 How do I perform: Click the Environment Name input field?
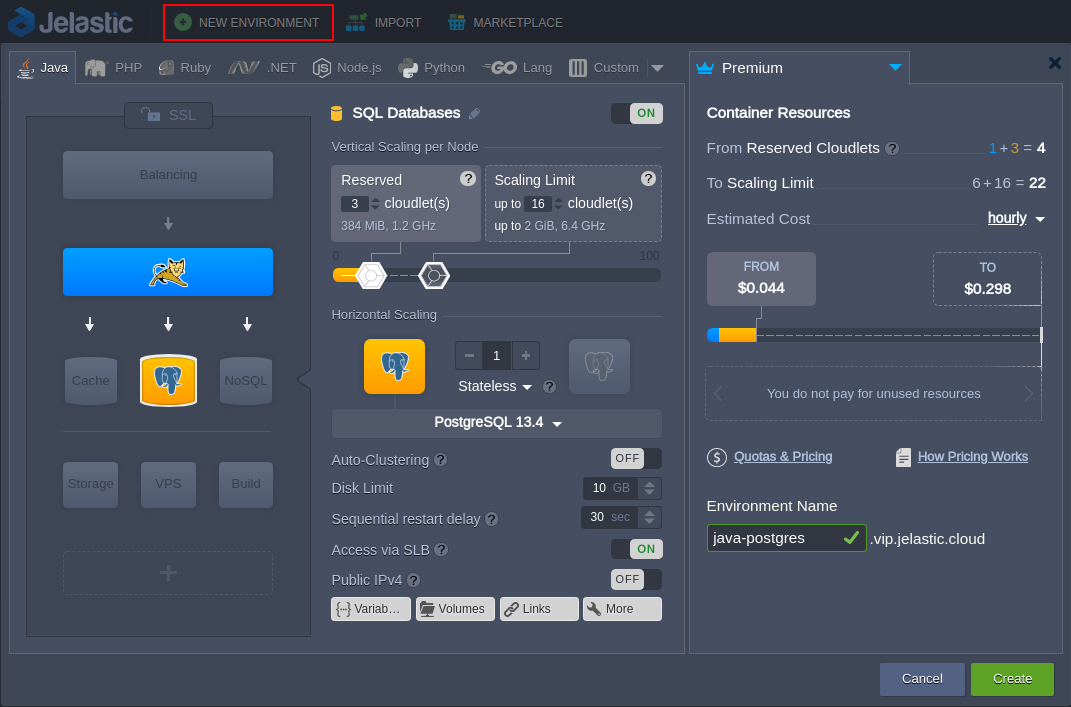(x=786, y=538)
